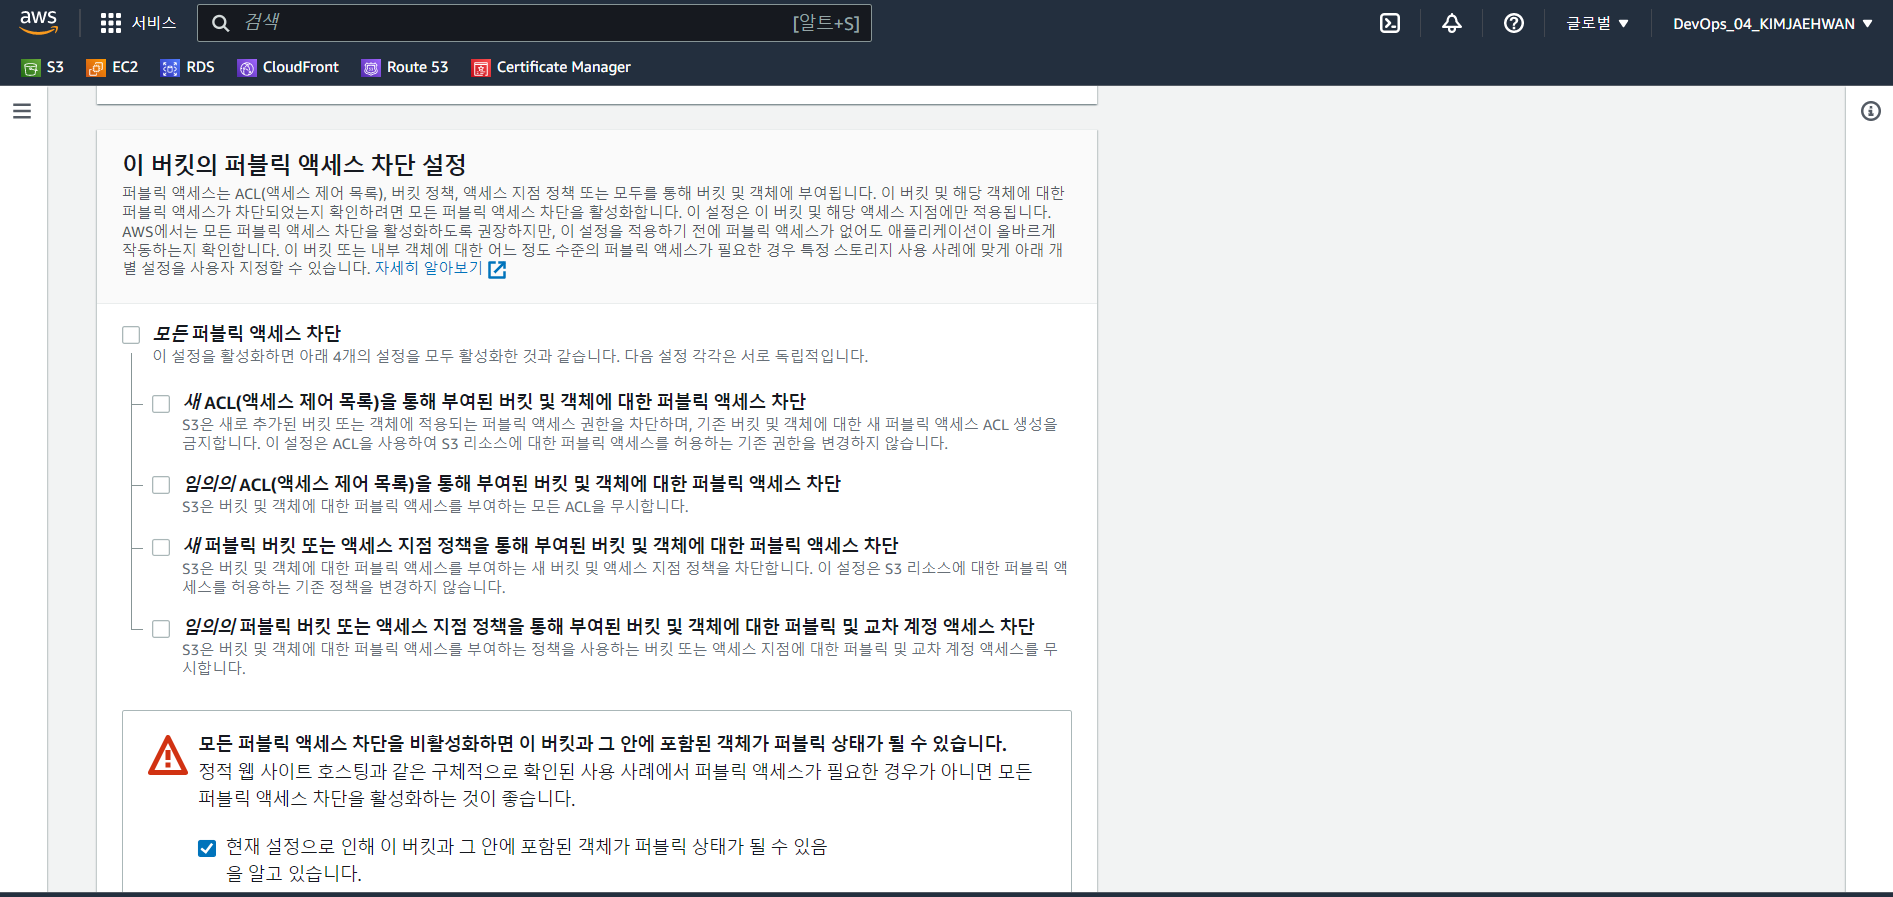The width and height of the screenshot is (1893, 897).
Task: Open 자세히 알아보기 link
Action: [429, 268]
